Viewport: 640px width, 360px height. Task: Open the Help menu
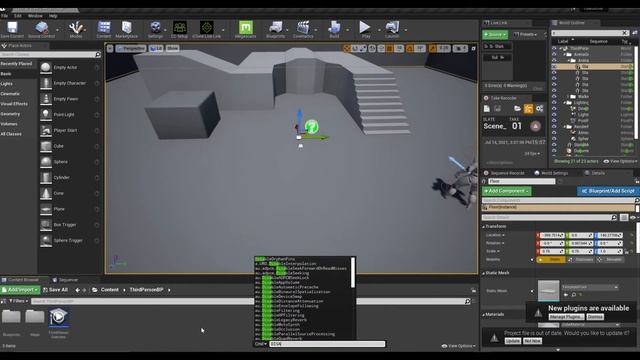point(53,16)
